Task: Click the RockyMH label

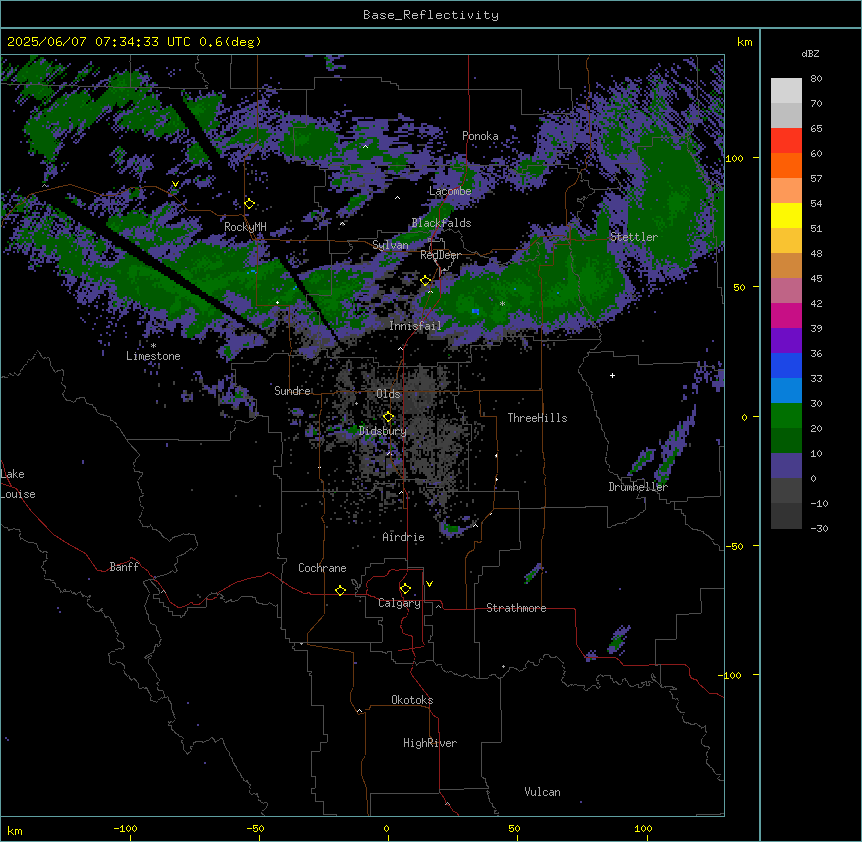Action: click(245, 227)
